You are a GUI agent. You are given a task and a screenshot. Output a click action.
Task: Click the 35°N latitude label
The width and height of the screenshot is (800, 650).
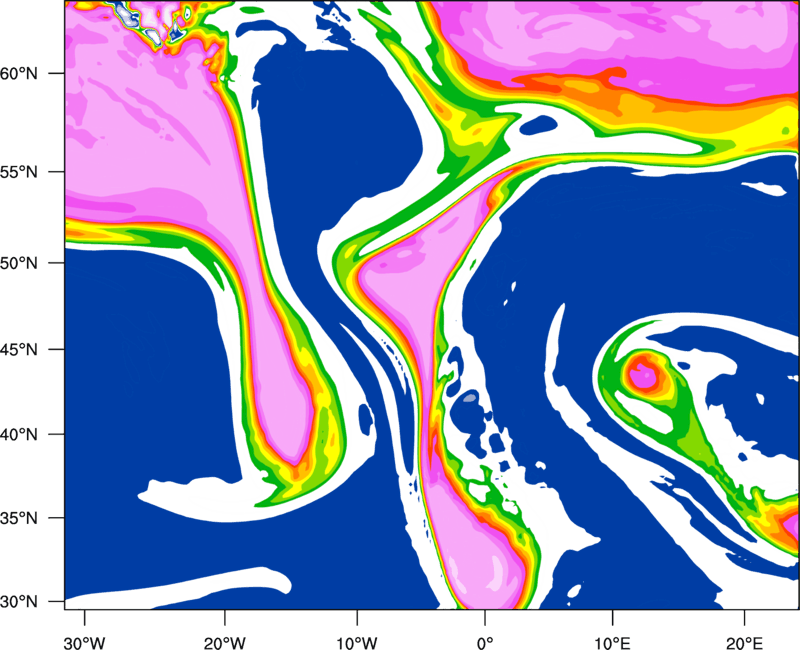(19, 518)
